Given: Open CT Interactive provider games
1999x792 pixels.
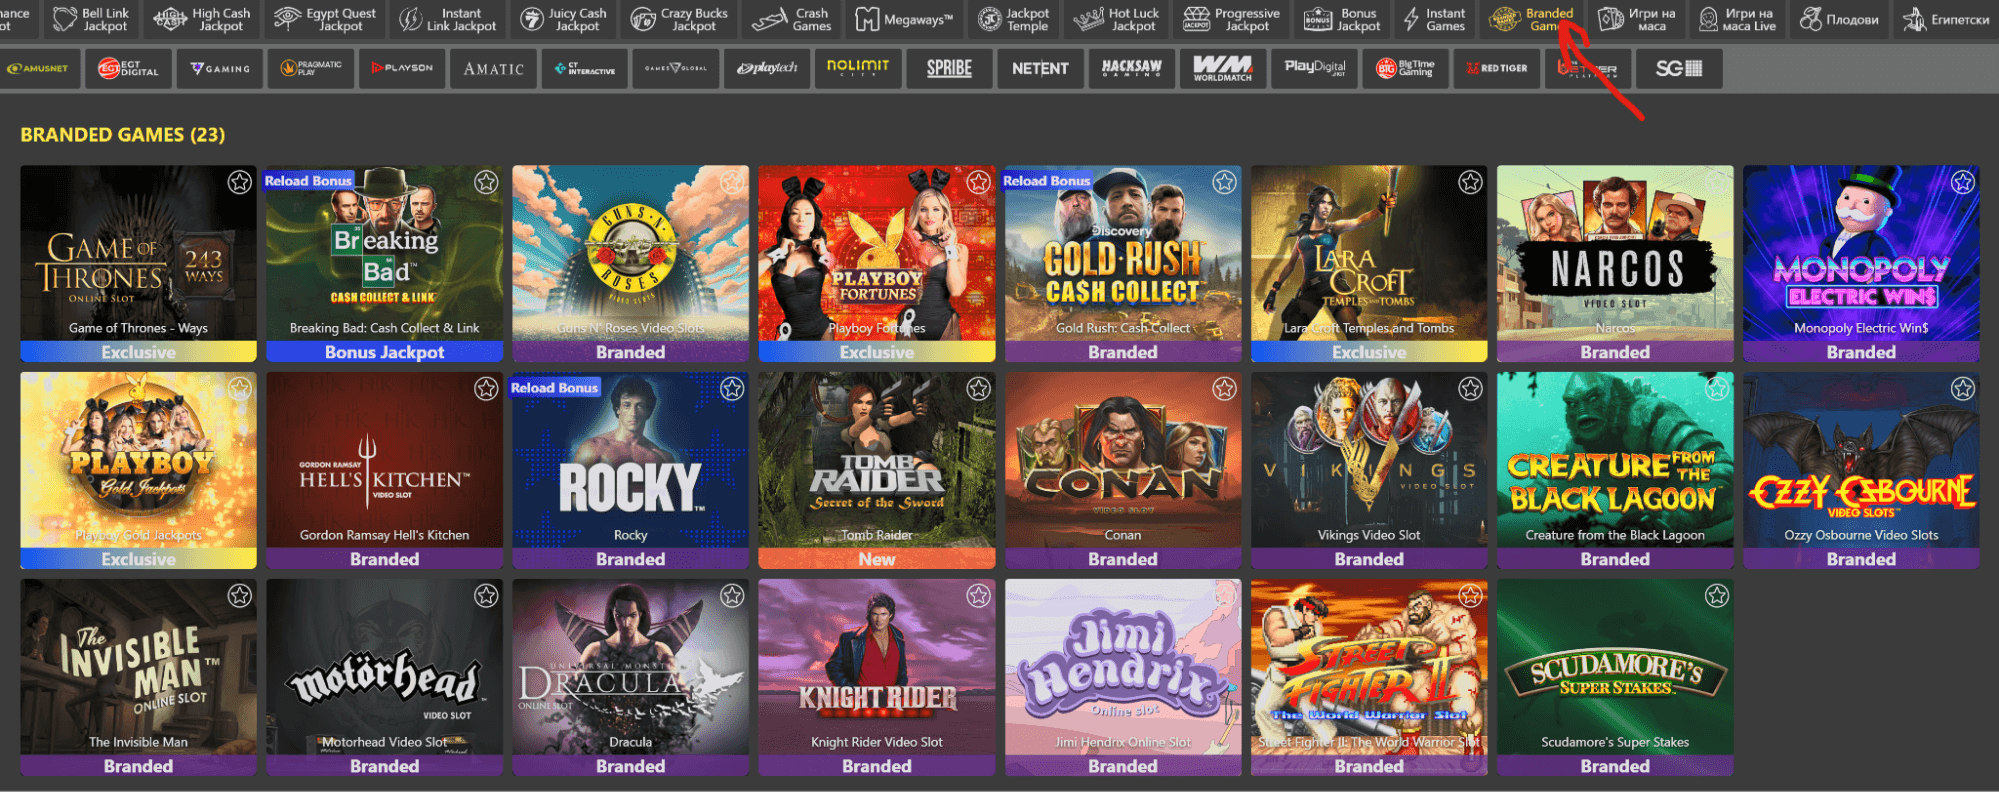Looking at the screenshot, I should [585, 69].
